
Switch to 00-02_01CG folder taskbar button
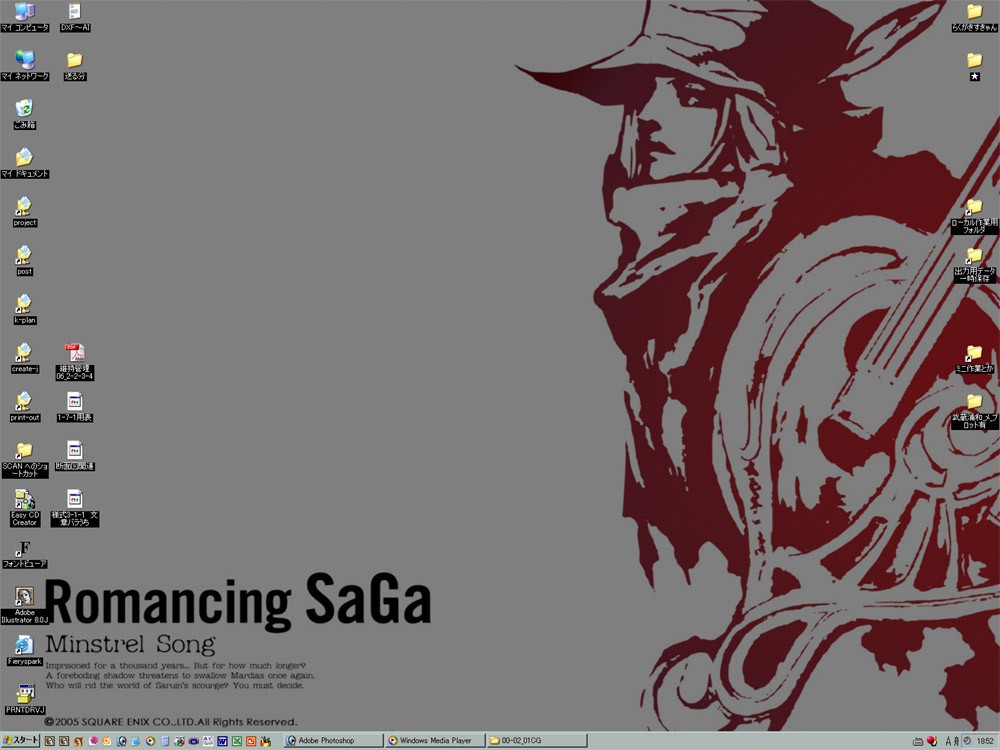coord(536,740)
